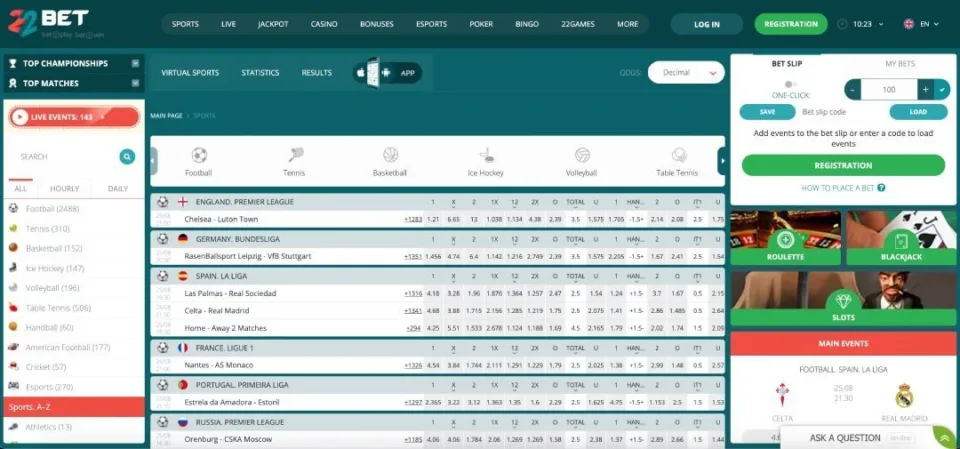Click the magnifier search icon

coord(127,157)
